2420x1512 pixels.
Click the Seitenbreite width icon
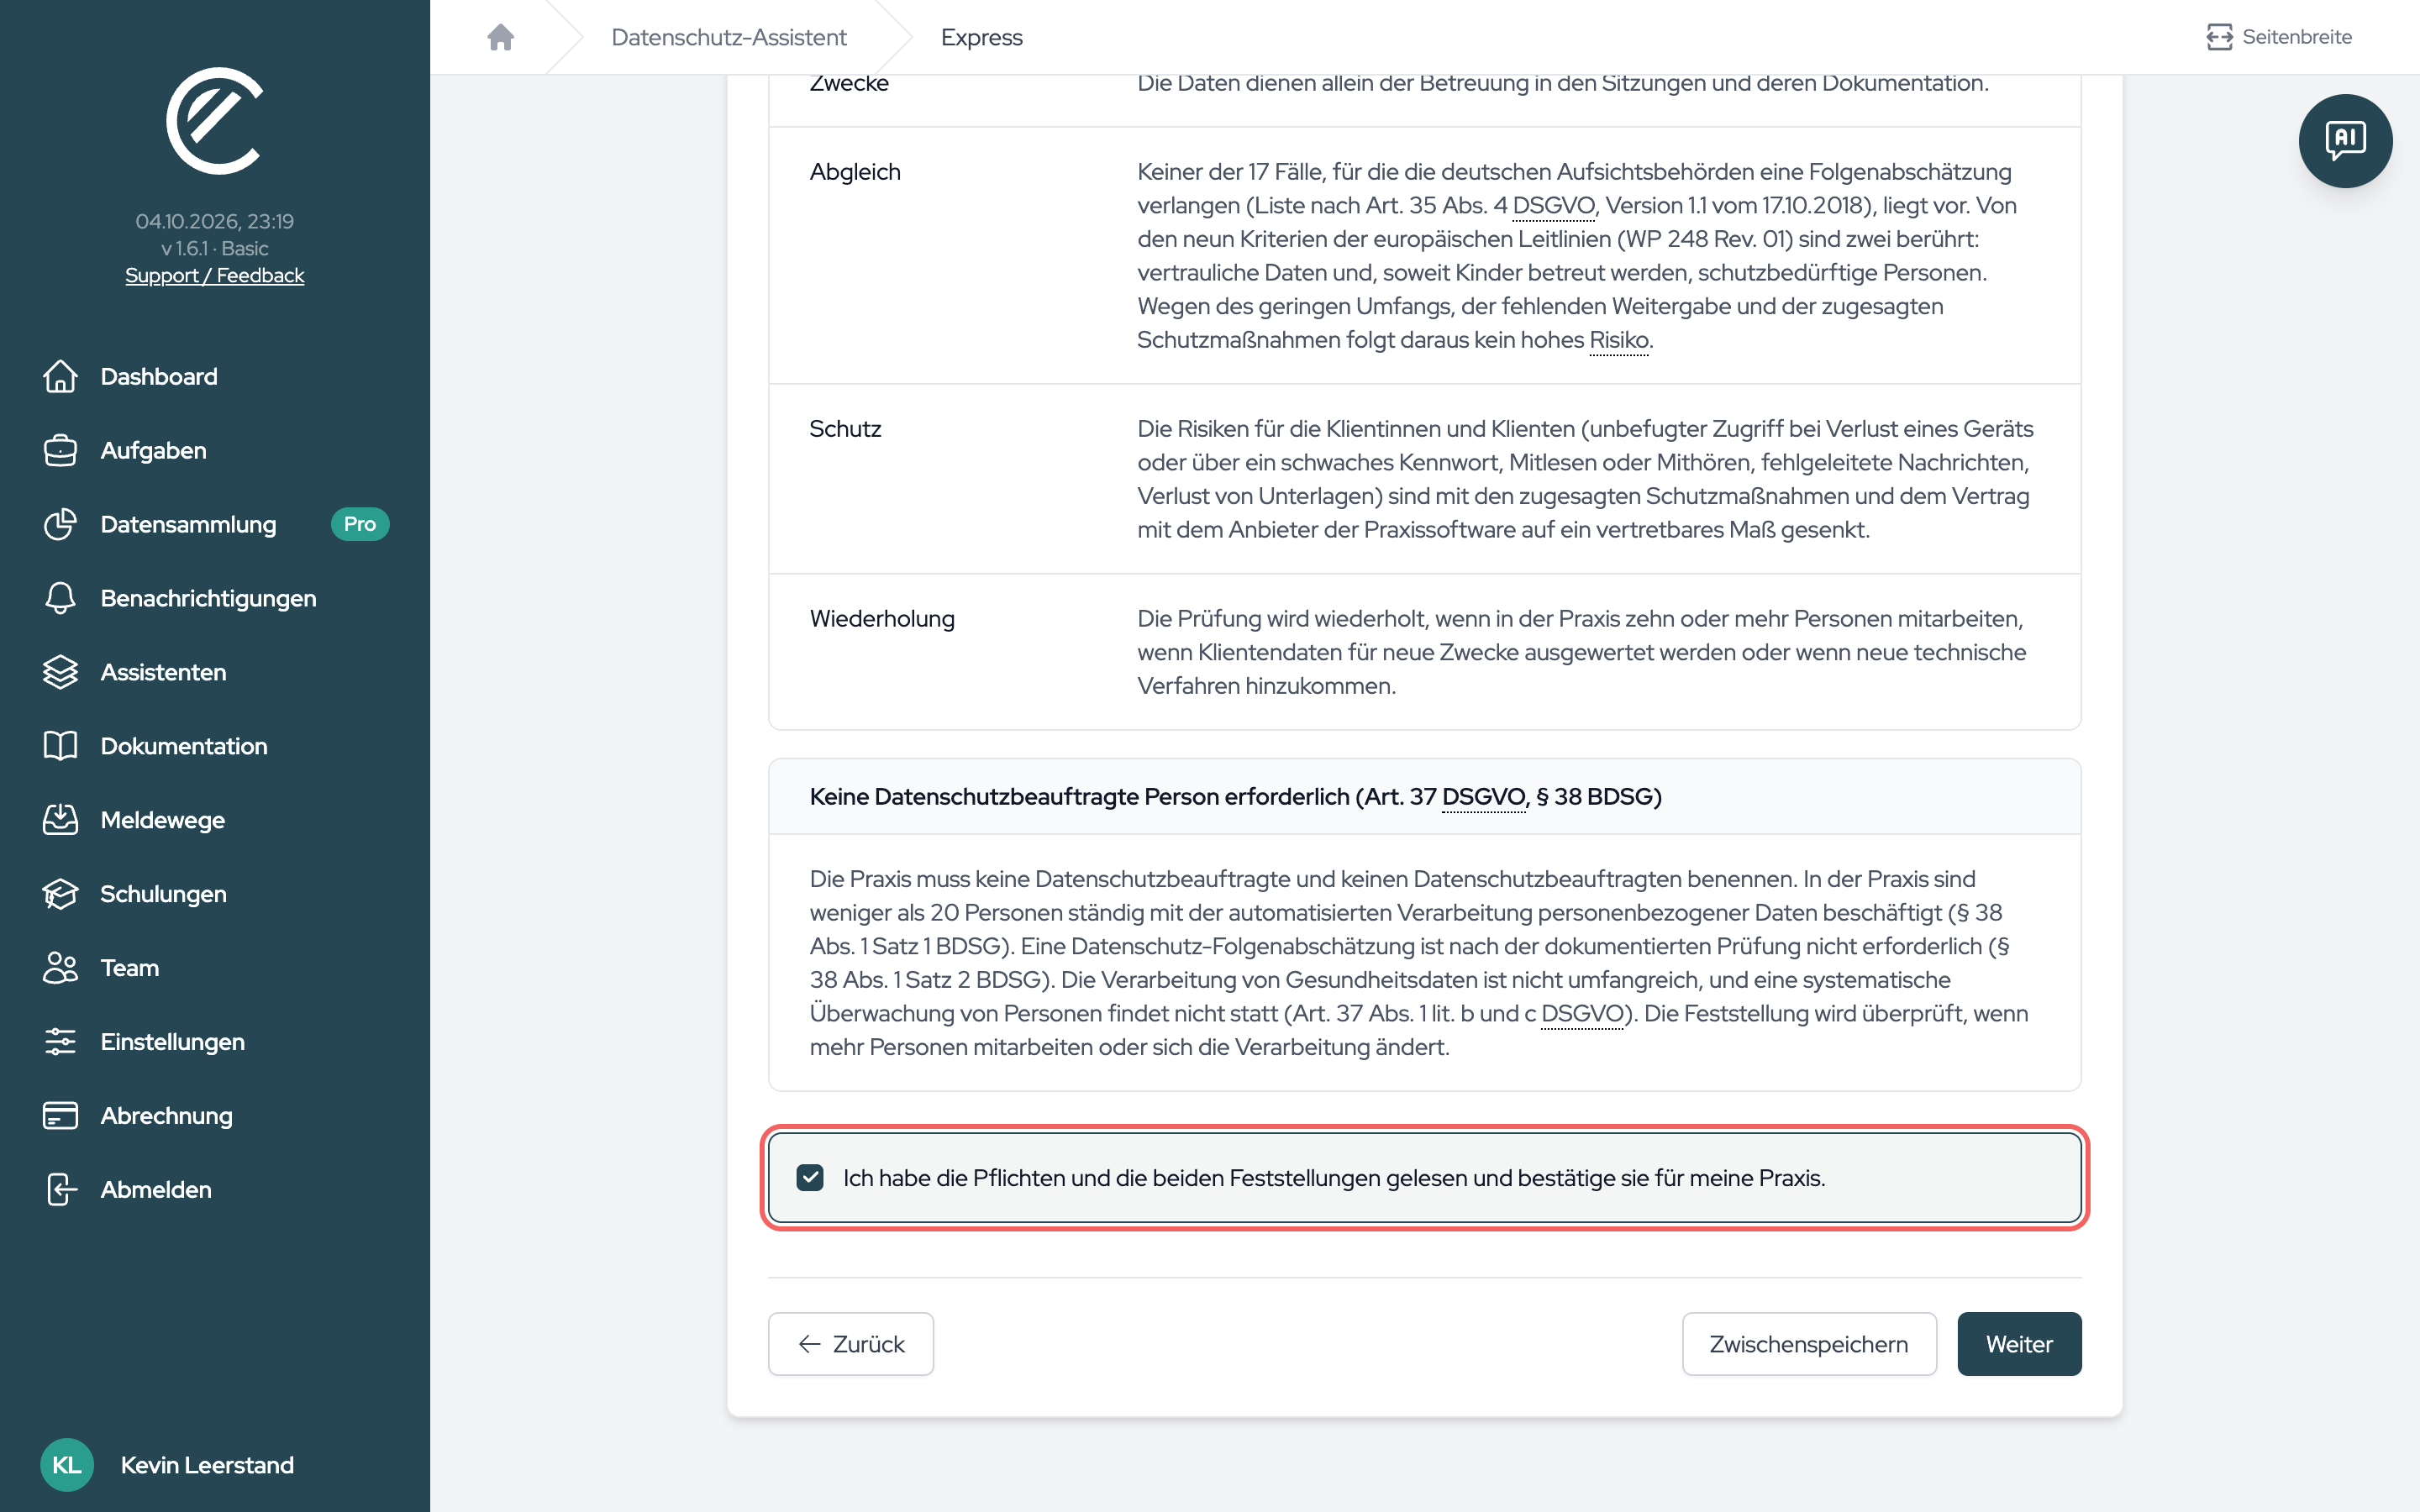point(2219,37)
